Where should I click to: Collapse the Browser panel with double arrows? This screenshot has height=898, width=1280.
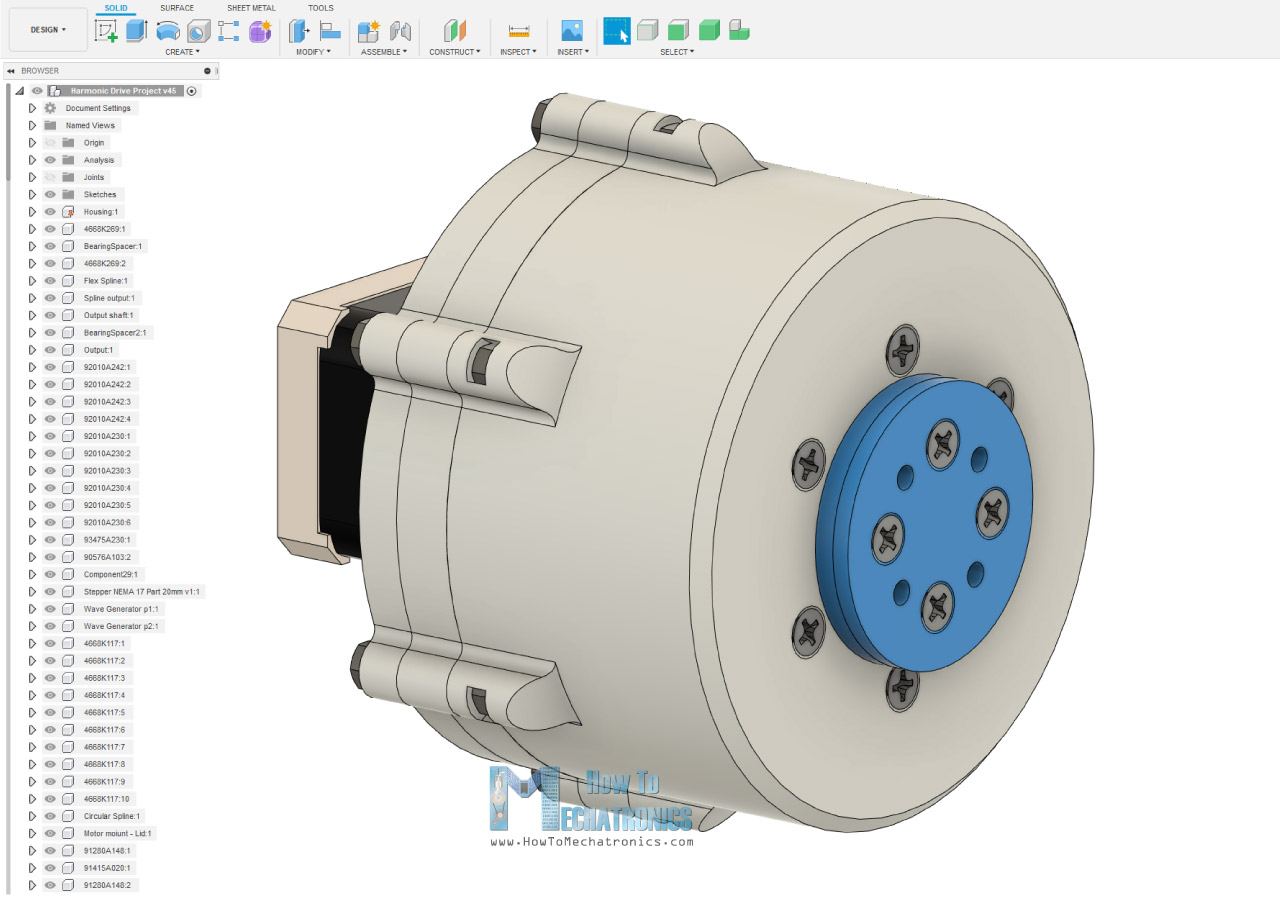(x=11, y=71)
